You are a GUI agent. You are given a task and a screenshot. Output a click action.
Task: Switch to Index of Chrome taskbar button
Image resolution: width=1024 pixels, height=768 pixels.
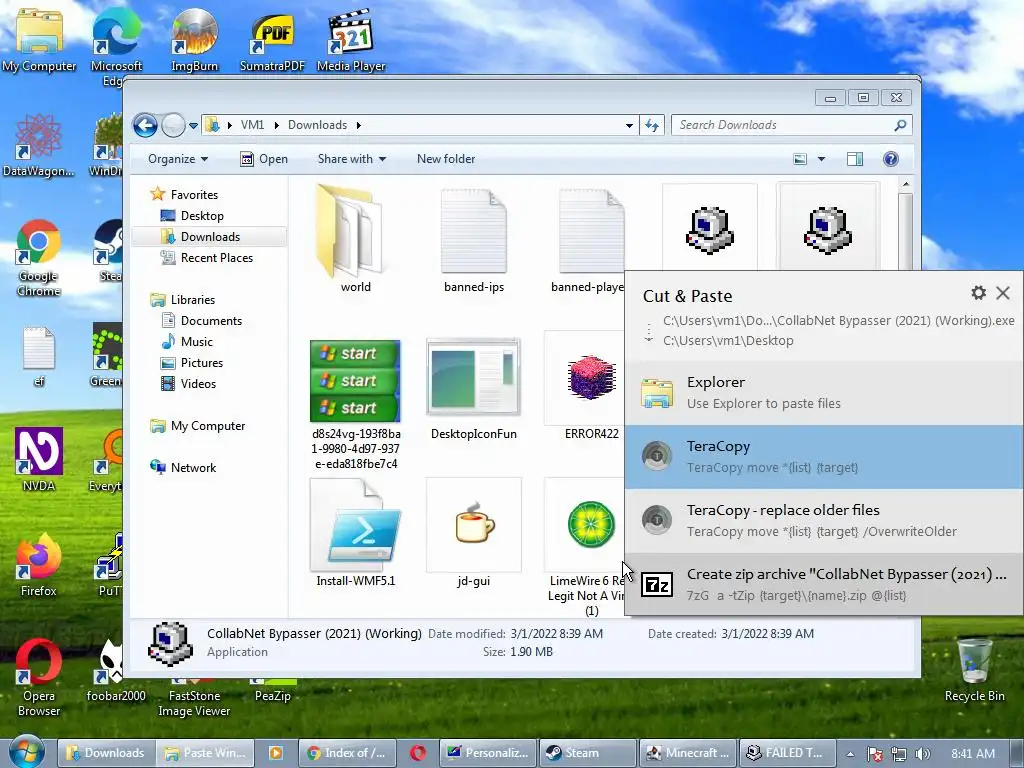[x=348, y=752]
